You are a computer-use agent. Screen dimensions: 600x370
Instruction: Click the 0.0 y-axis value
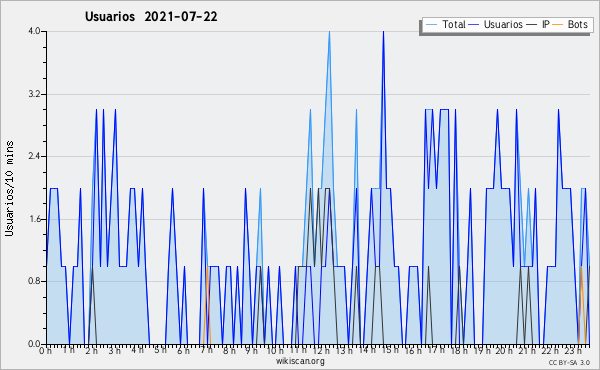34,344
